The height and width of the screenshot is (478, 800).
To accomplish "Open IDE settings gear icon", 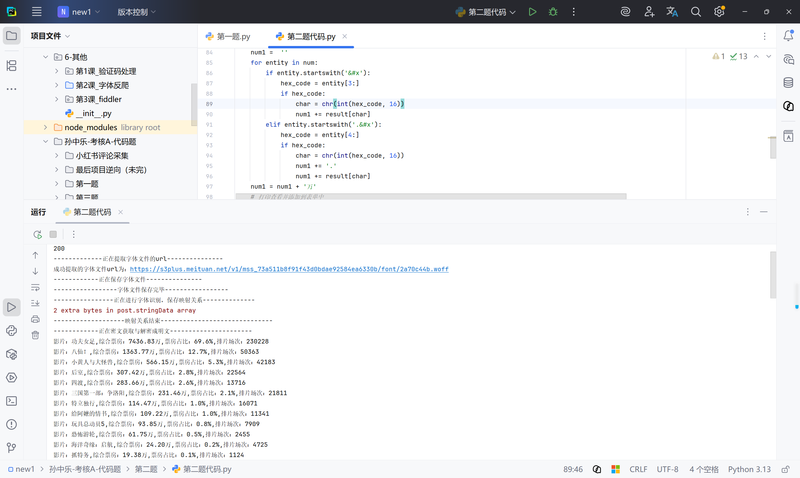I will point(719,12).
